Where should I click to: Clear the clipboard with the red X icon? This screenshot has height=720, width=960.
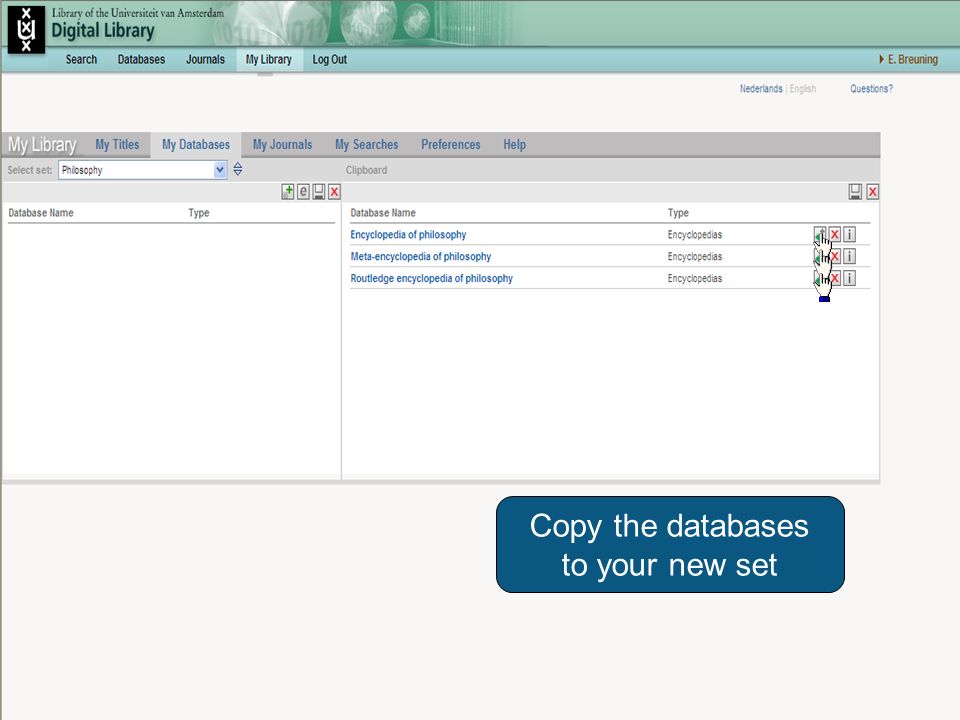pyautogui.click(x=872, y=192)
